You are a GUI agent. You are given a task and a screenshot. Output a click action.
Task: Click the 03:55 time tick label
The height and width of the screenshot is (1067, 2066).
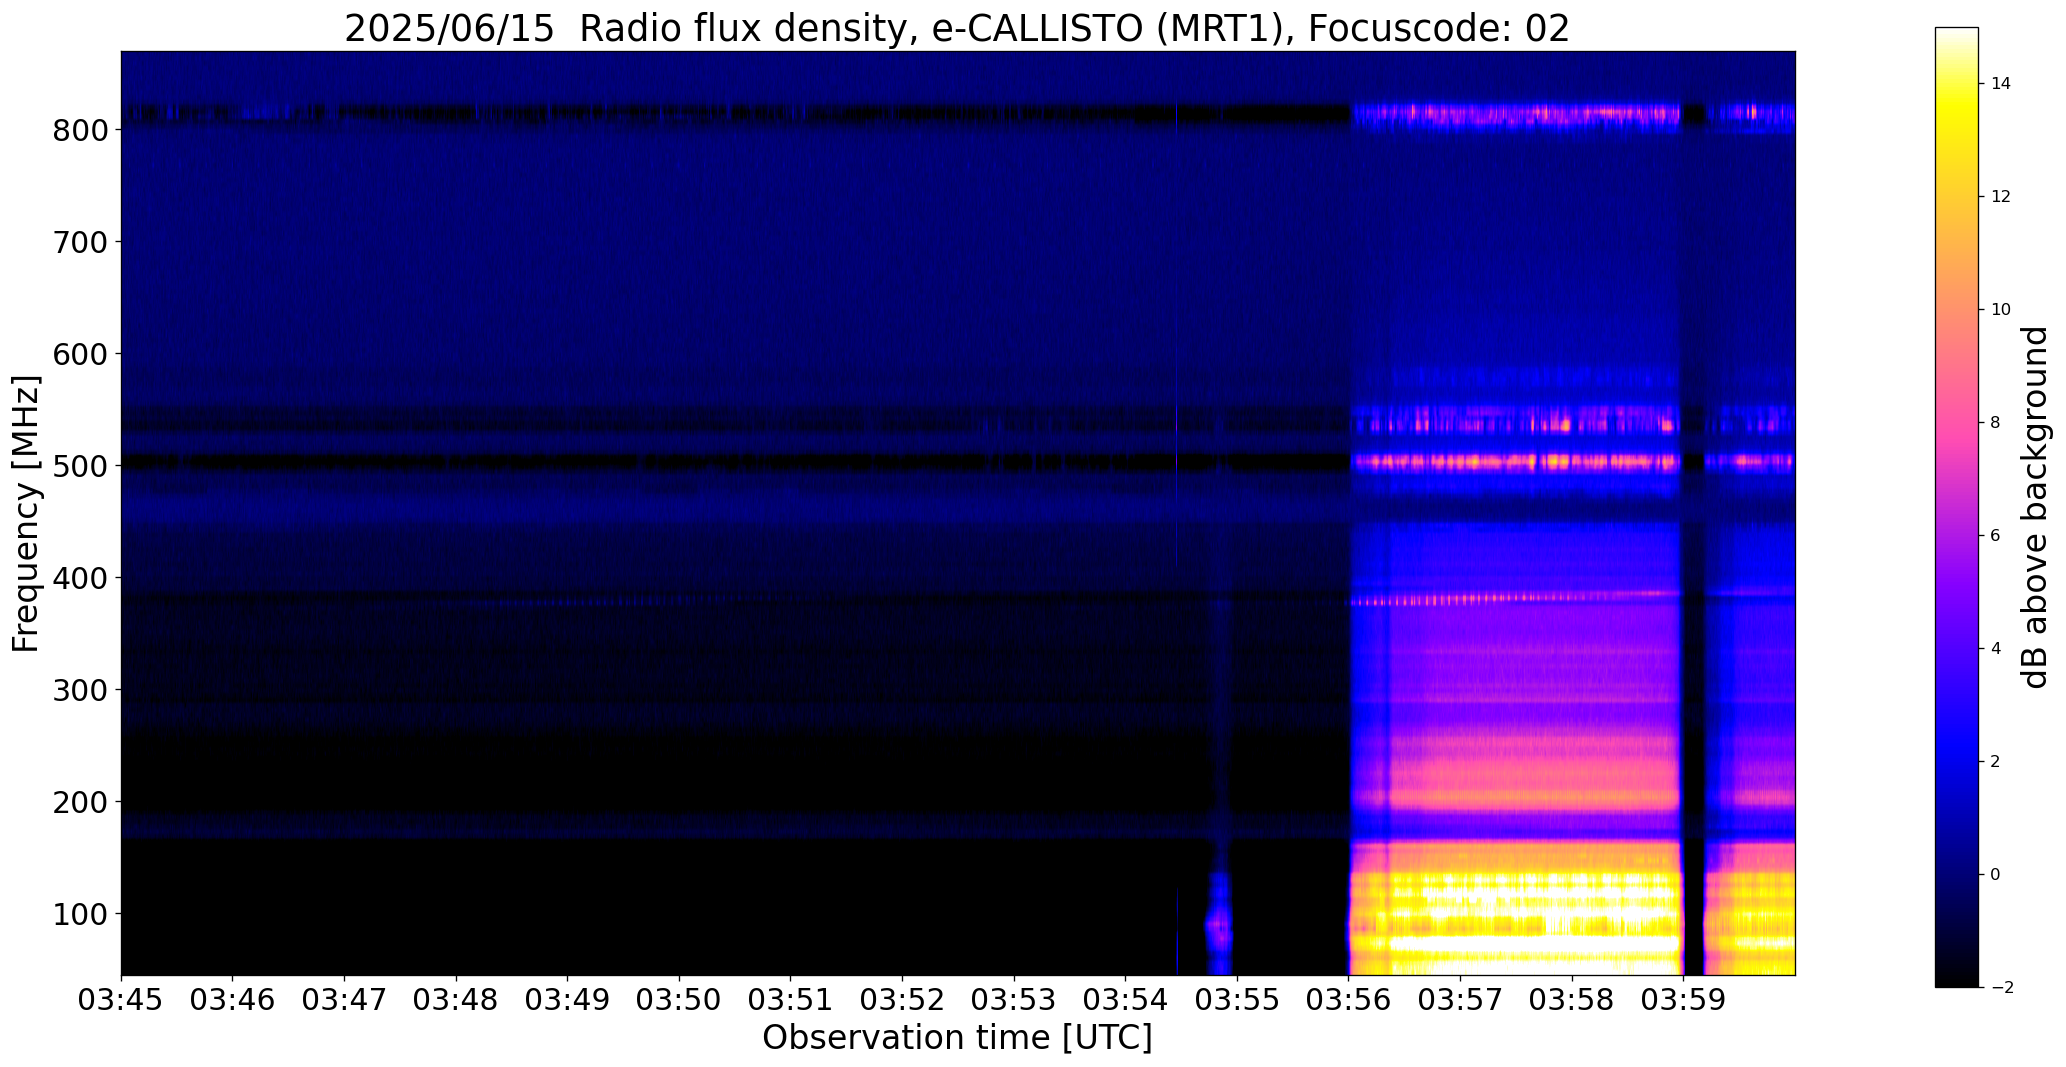(x=1238, y=1000)
